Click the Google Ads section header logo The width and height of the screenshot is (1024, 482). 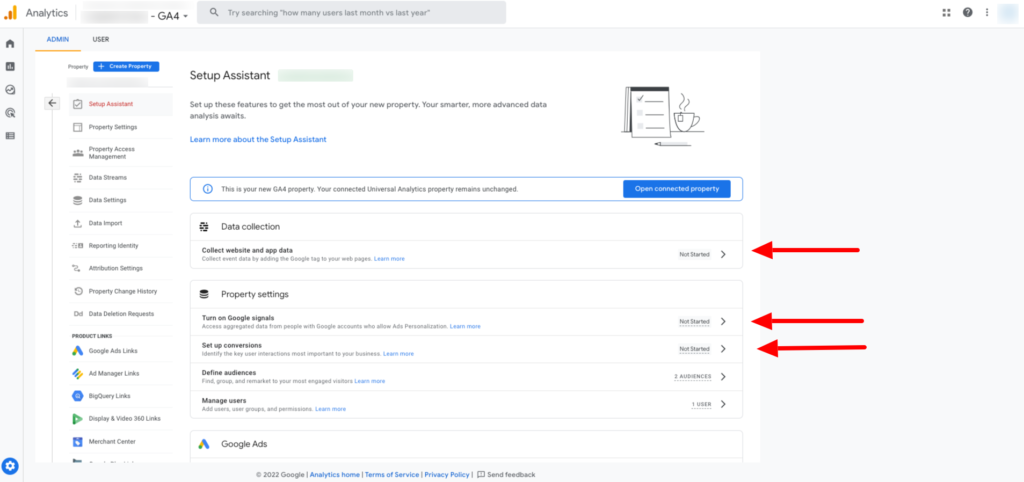pyautogui.click(x=204, y=444)
